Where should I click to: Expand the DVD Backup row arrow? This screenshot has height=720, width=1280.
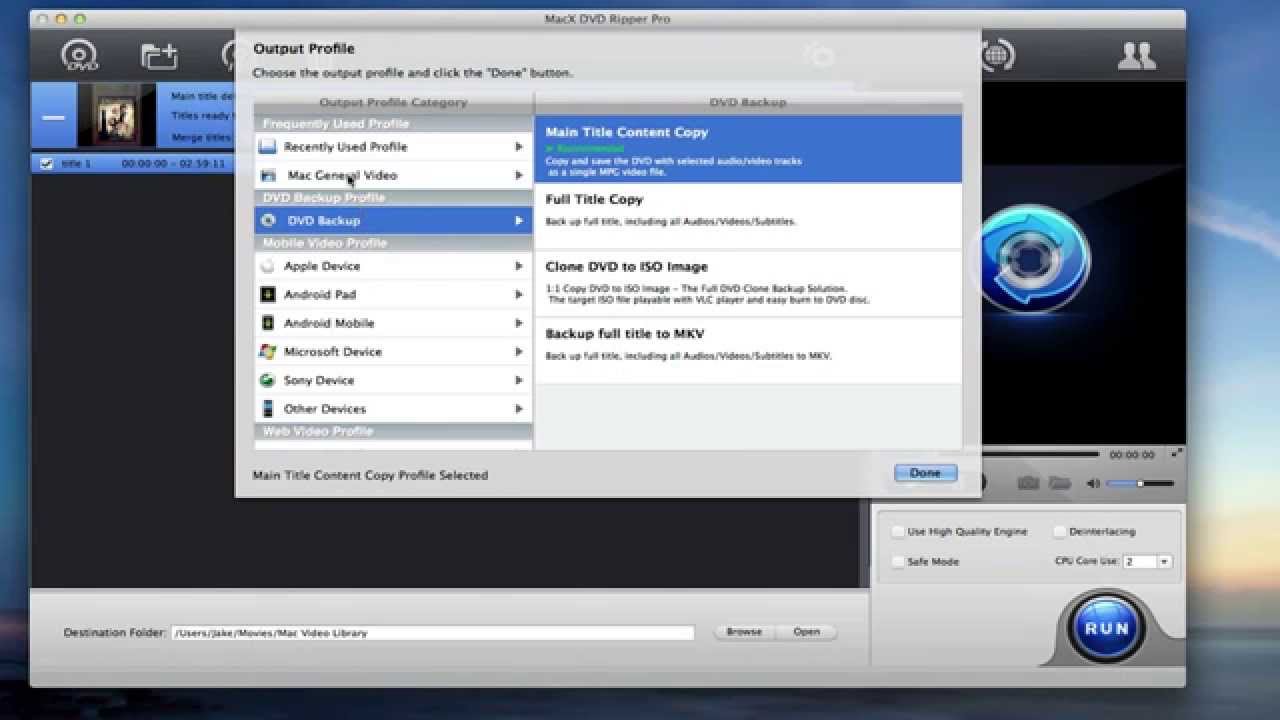point(519,220)
